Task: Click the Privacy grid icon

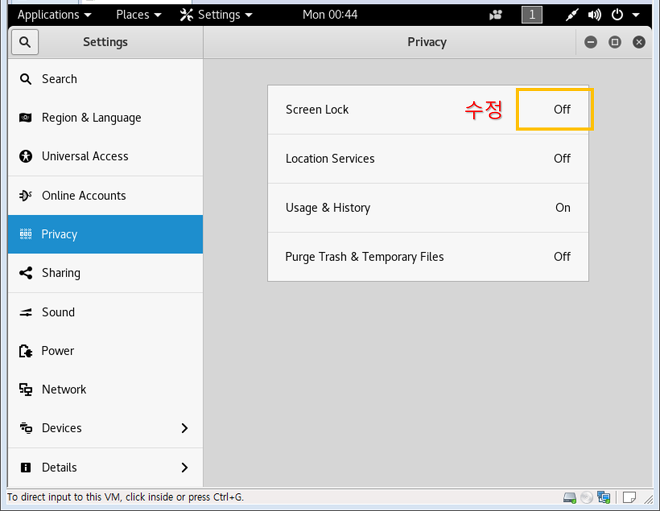Action: point(26,234)
